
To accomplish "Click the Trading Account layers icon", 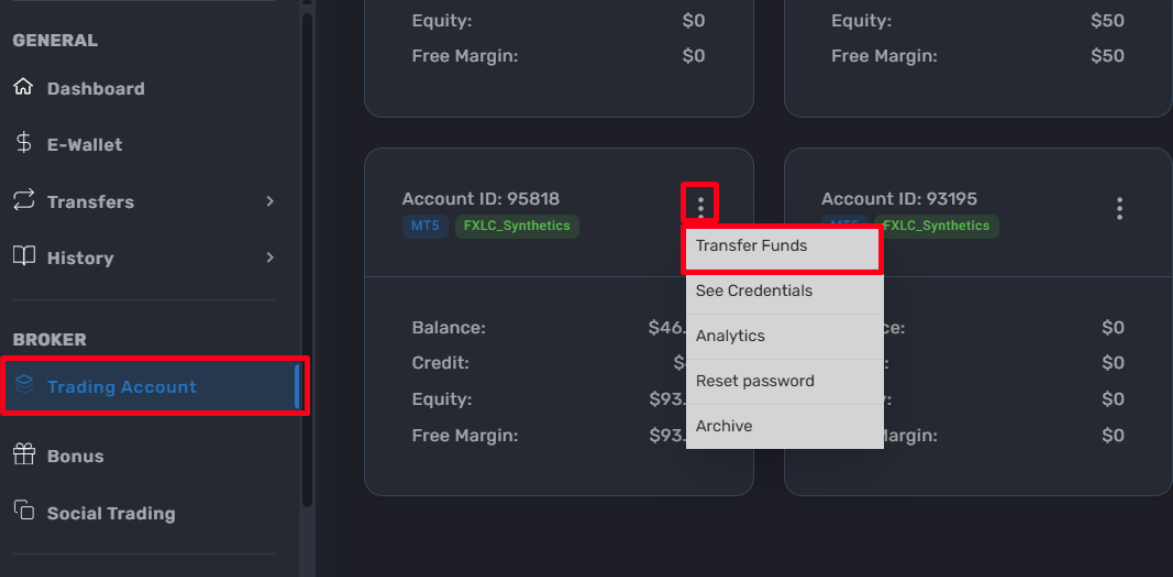I will click(x=24, y=385).
